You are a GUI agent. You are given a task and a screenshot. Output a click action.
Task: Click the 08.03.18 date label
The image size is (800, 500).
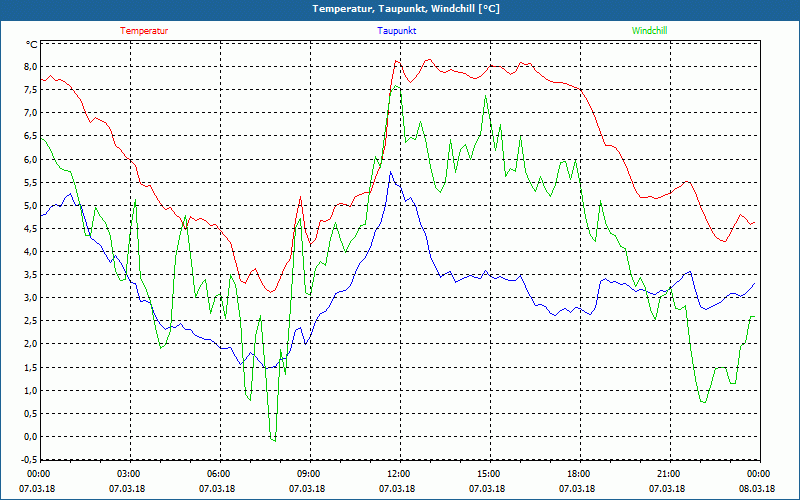point(757,489)
